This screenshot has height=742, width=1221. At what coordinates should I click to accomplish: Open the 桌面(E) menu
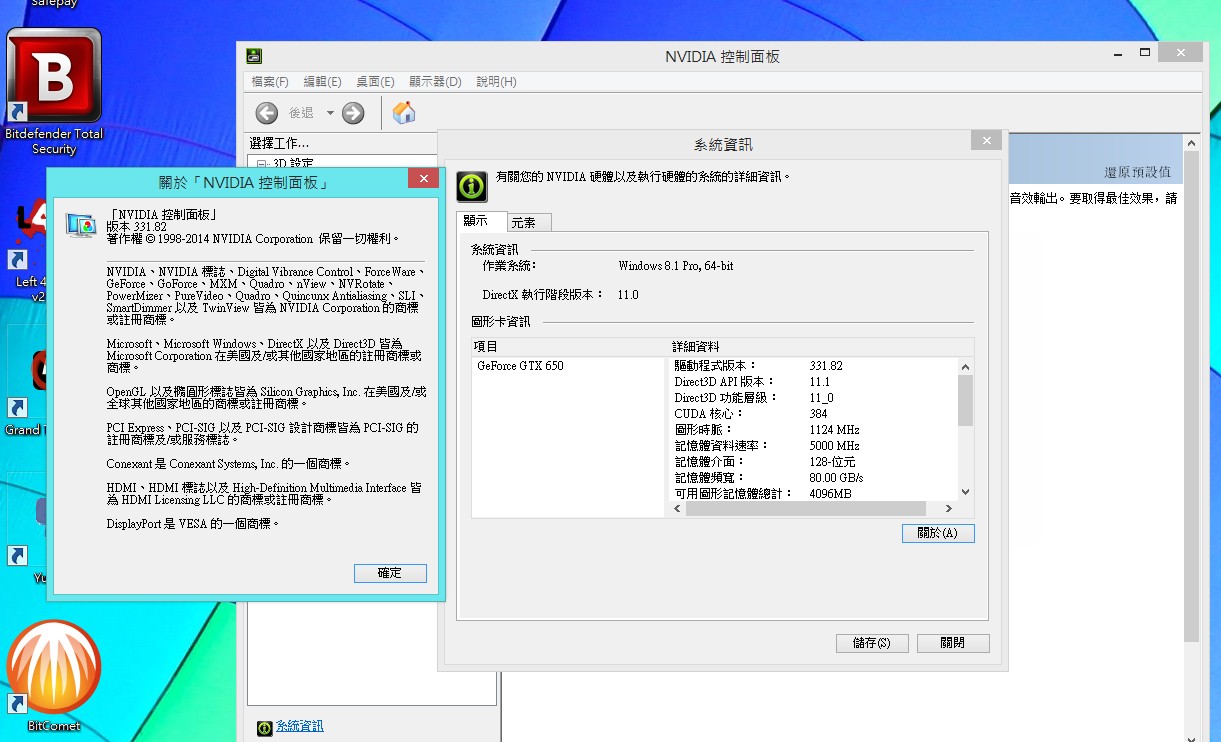tap(375, 82)
